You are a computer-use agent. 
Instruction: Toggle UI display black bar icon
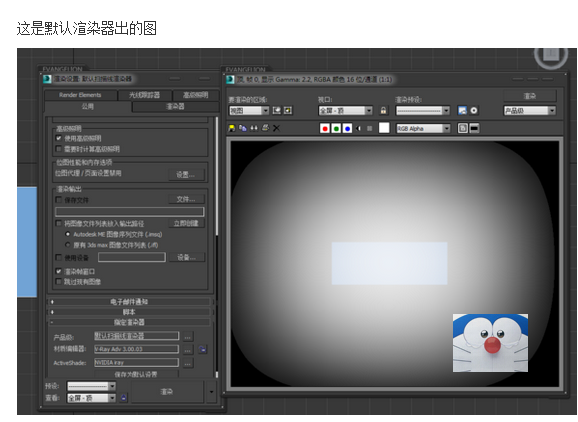coord(474,128)
